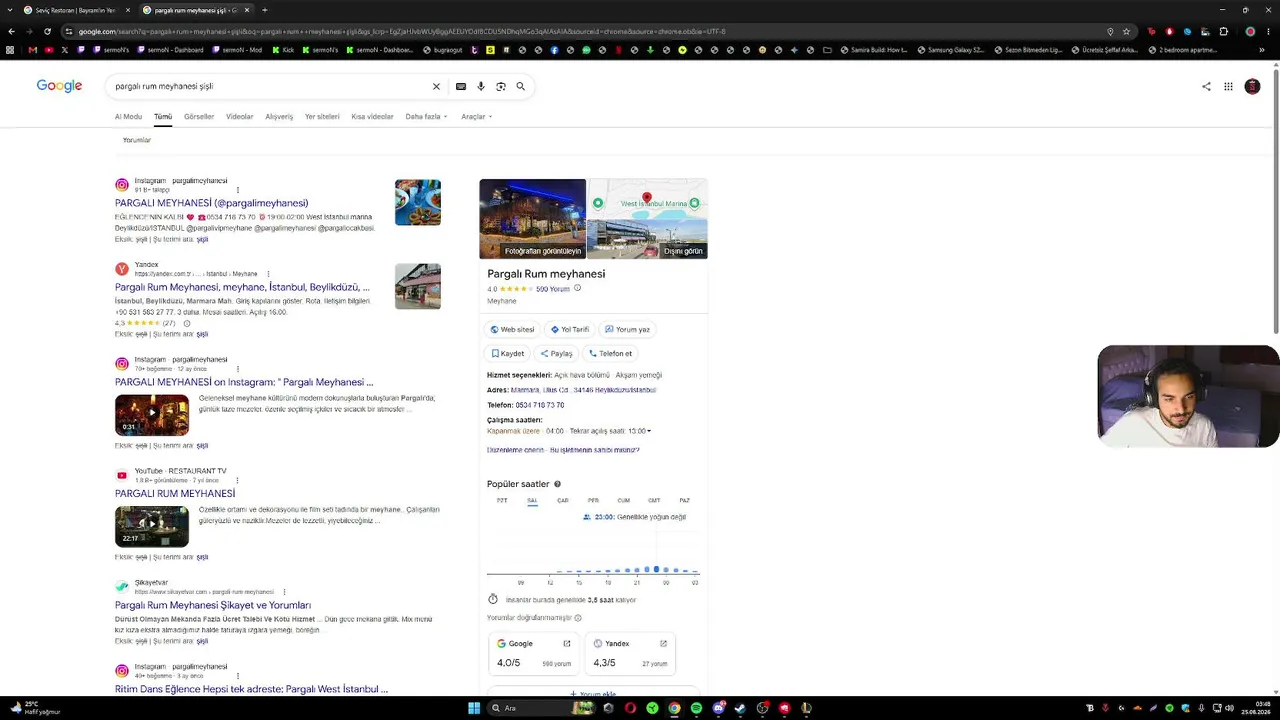1280x720 pixels.
Task: Clear the Google search box text
Action: point(436,87)
